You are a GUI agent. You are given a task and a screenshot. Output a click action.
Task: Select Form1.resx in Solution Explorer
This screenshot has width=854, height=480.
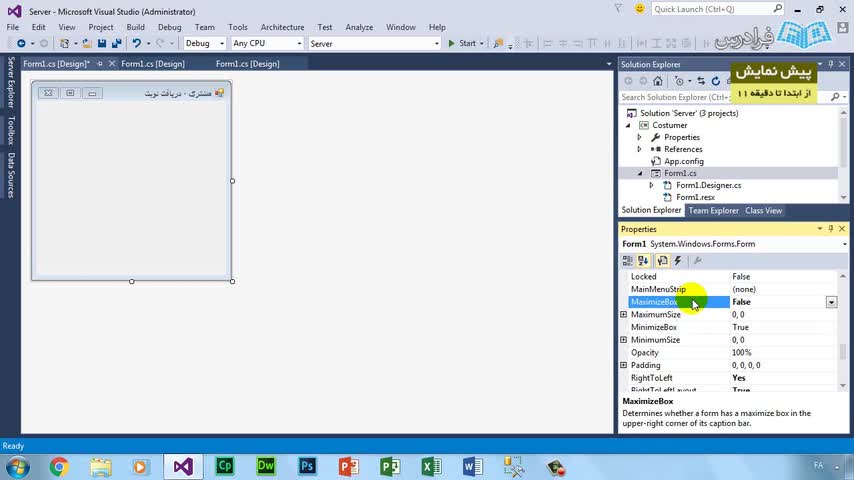coord(695,197)
